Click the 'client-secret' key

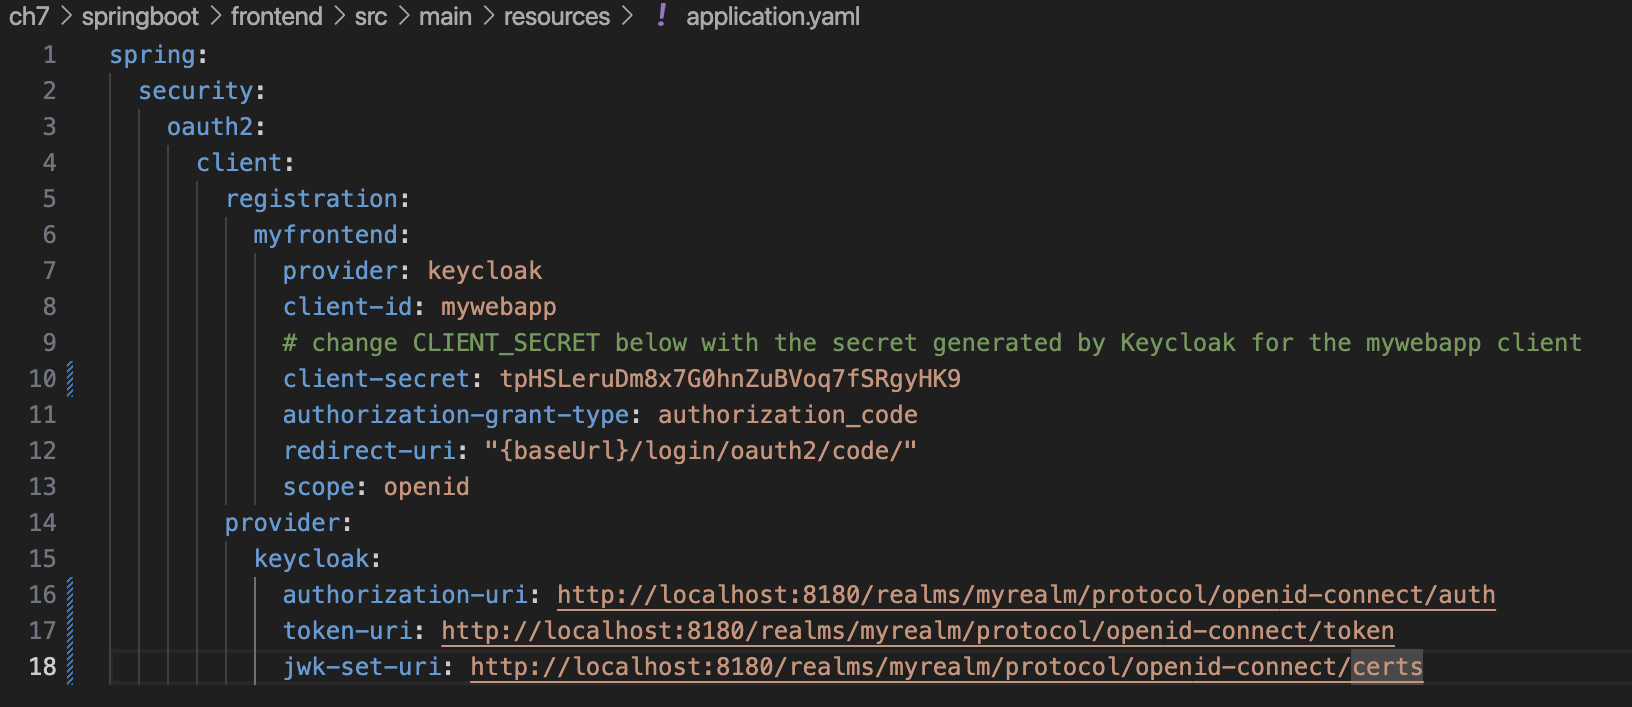[x=376, y=379]
